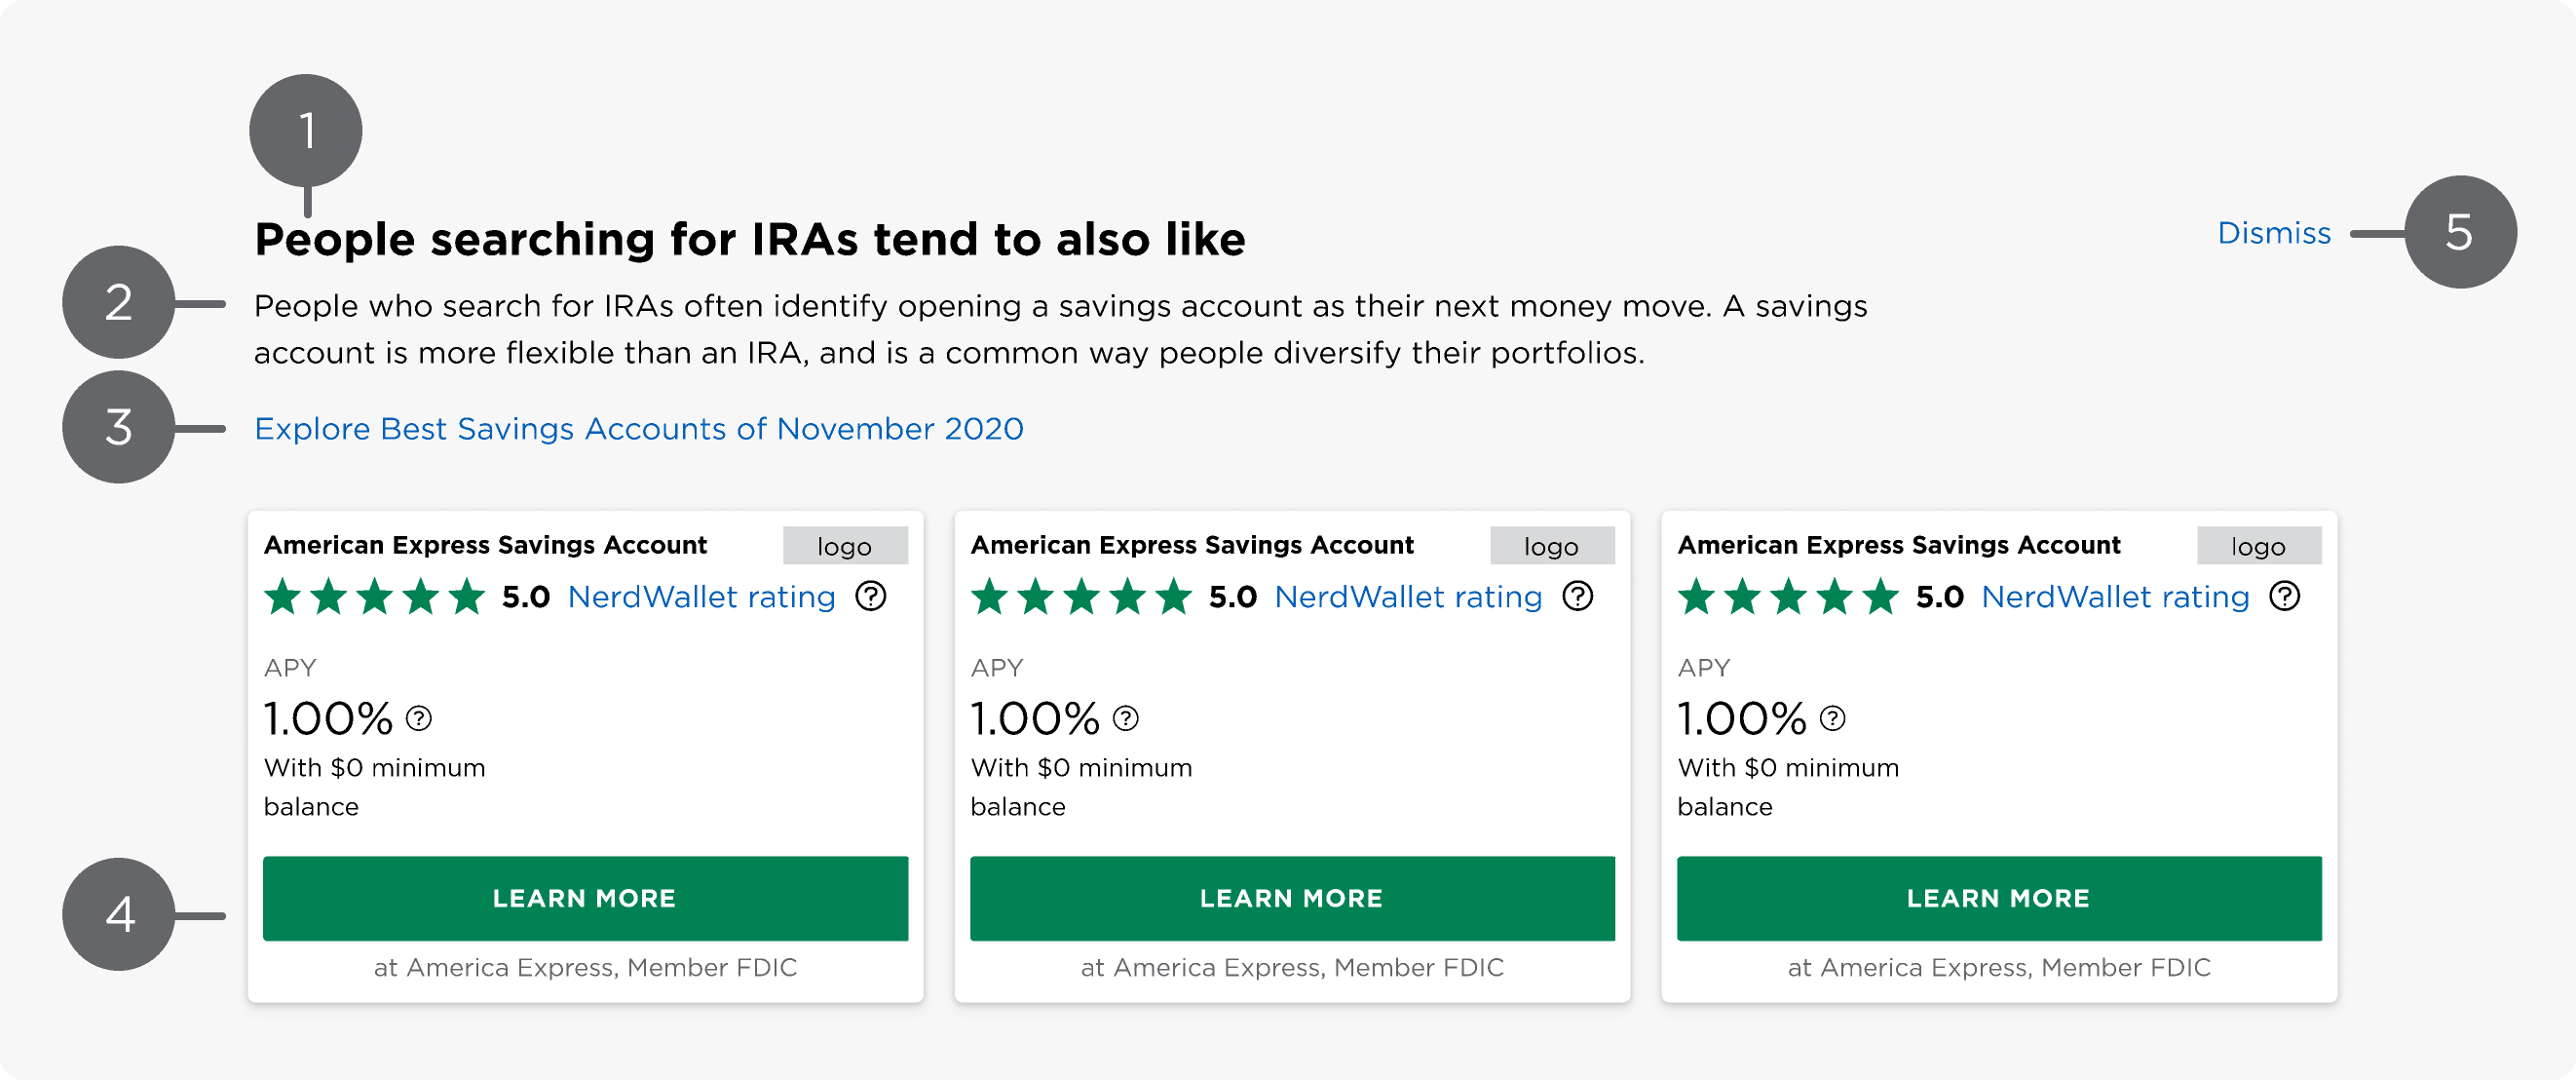Screen dimensions: 2576x1080
Task: Click help icon beside second card's NerdWallet rating
Action: click(x=1578, y=596)
